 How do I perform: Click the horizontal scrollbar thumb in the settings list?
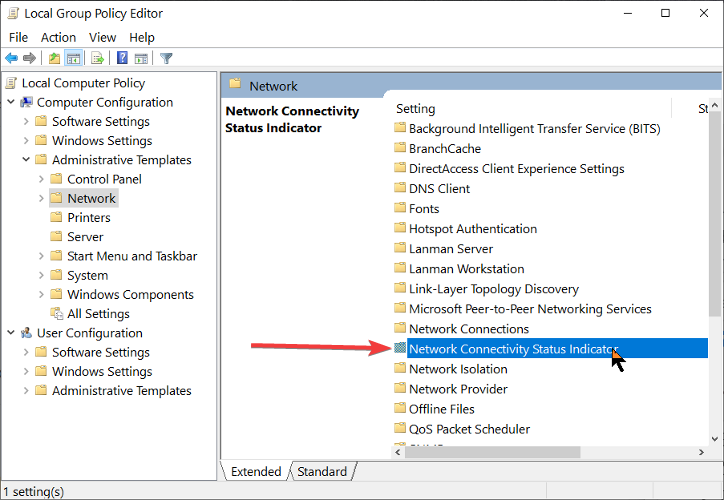pos(493,452)
